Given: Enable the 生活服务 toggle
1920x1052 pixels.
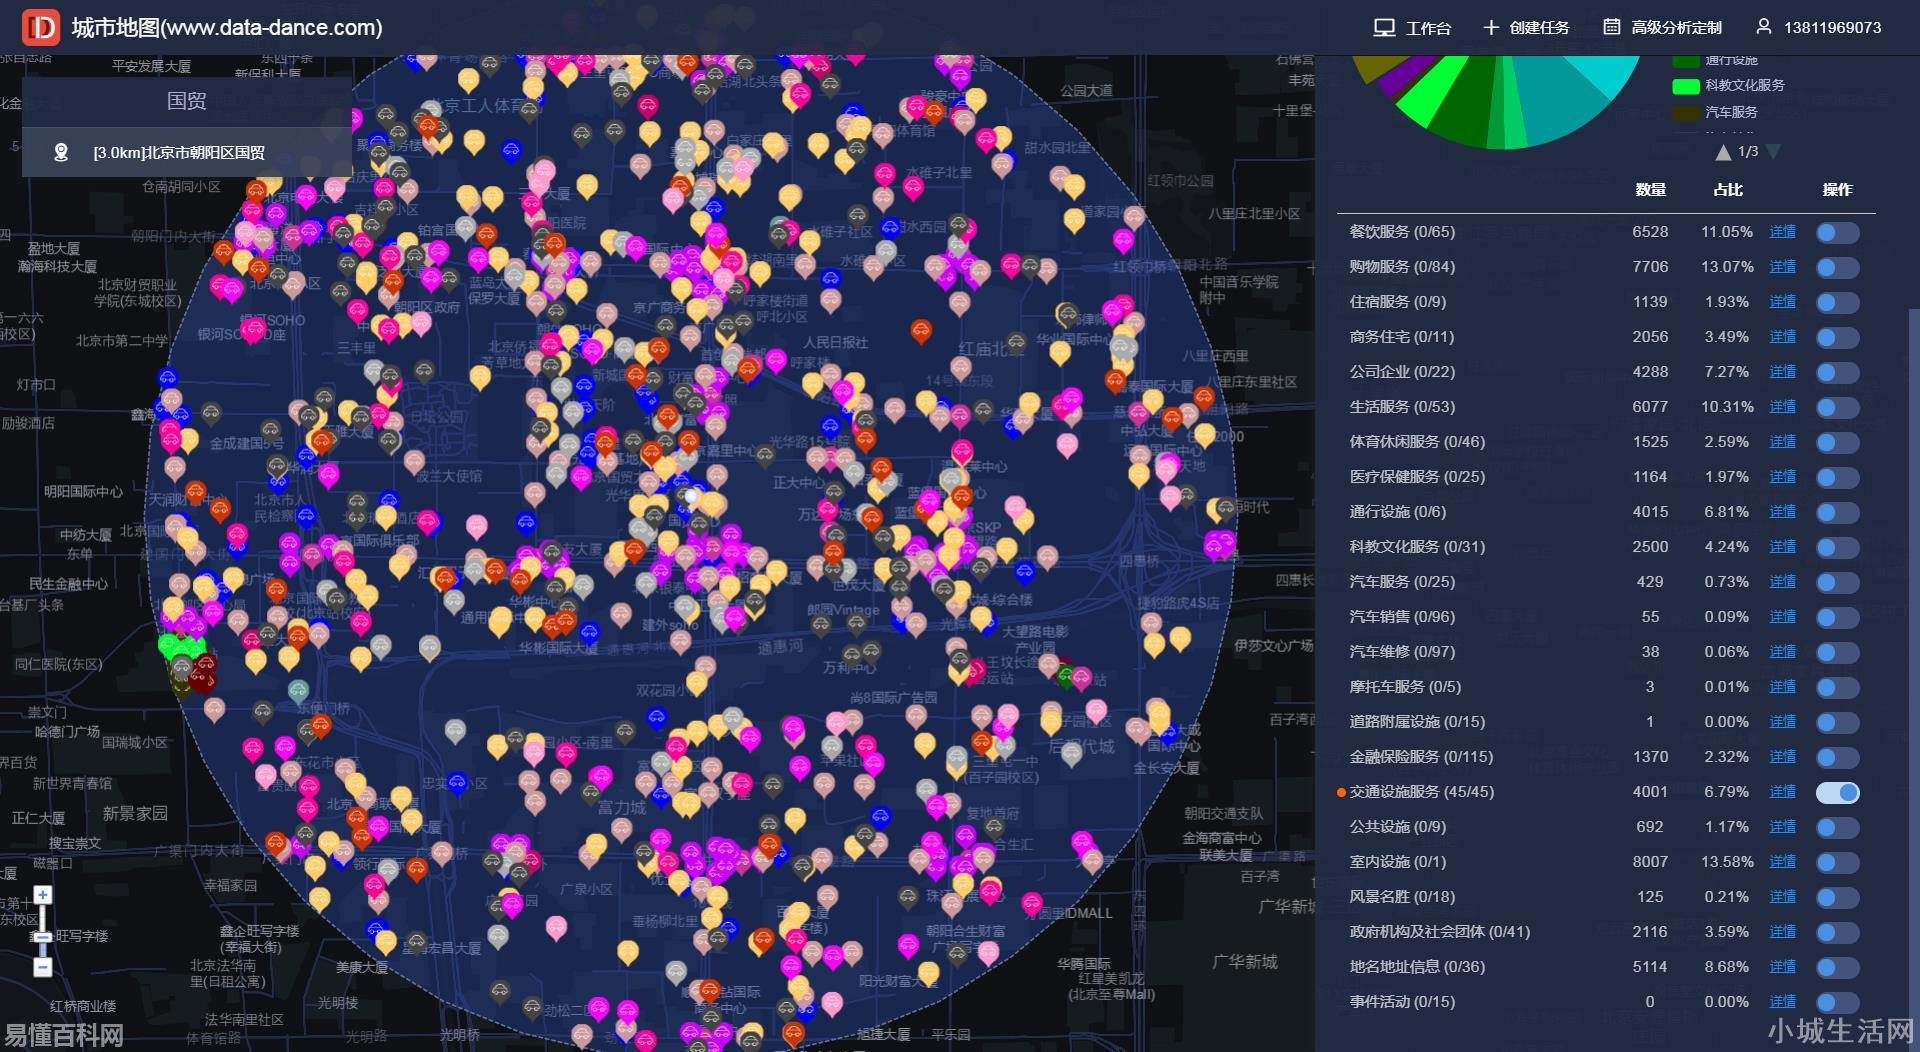Looking at the screenshot, I should click(1838, 408).
